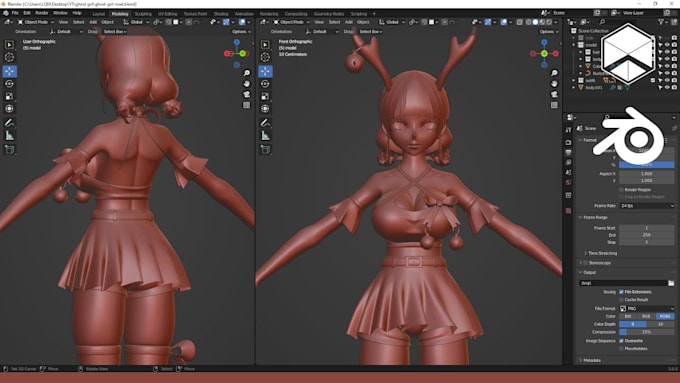This screenshot has width=680, height=383.
Task: Pick the Cursor tool in left viewport
Action: point(10,57)
